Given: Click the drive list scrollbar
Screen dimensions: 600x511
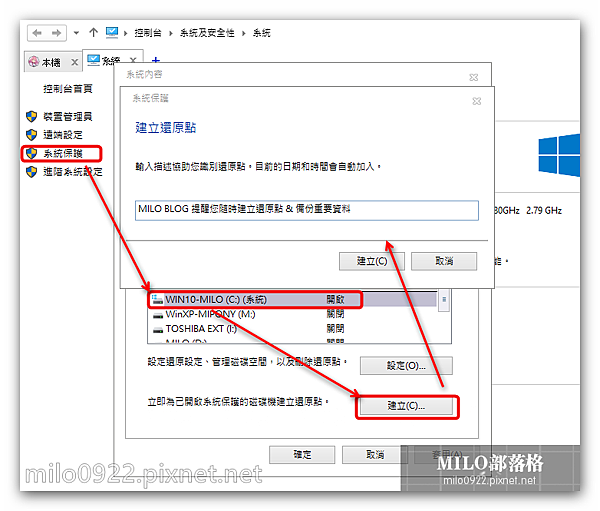Looking at the screenshot, I should [x=444, y=300].
